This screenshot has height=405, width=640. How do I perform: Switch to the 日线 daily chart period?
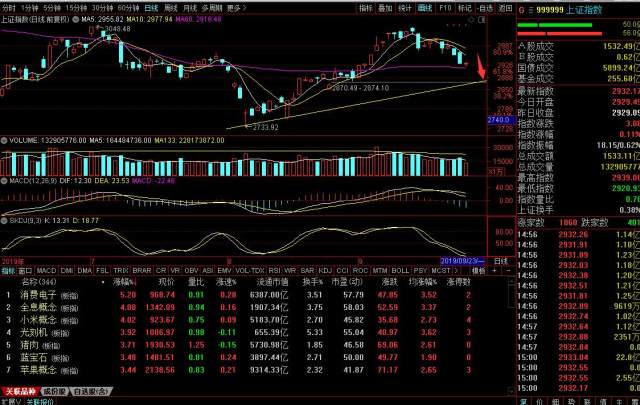151,7
